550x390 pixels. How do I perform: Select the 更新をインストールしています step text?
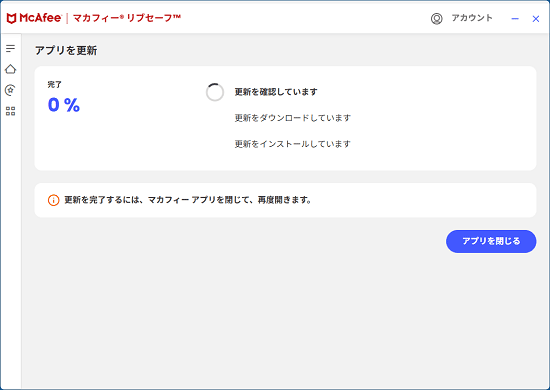[x=293, y=144]
